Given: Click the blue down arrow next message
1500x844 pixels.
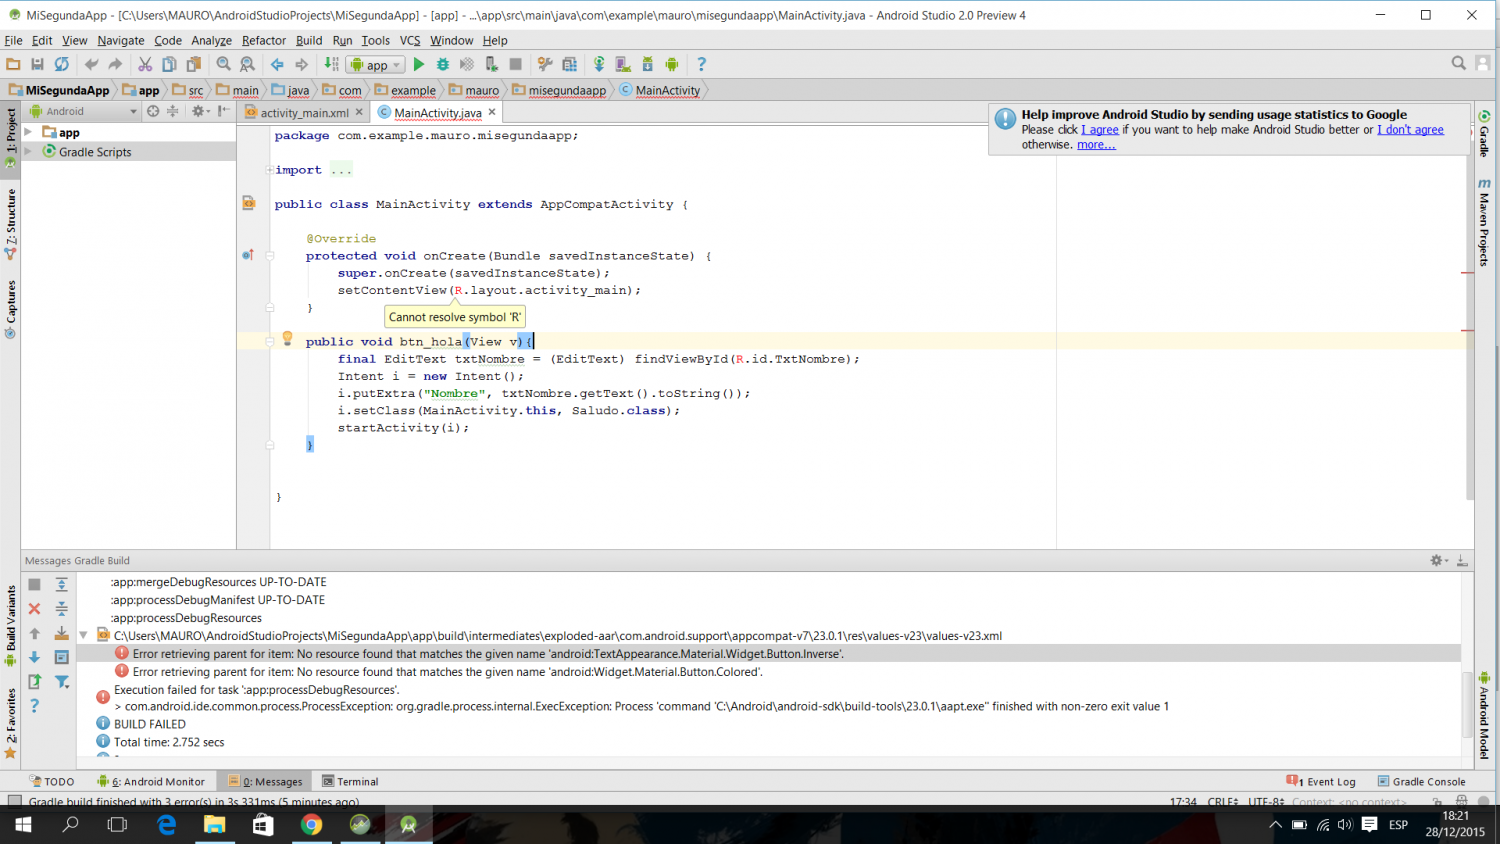Looking at the screenshot, I should pyautogui.click(x=34, y=657).
